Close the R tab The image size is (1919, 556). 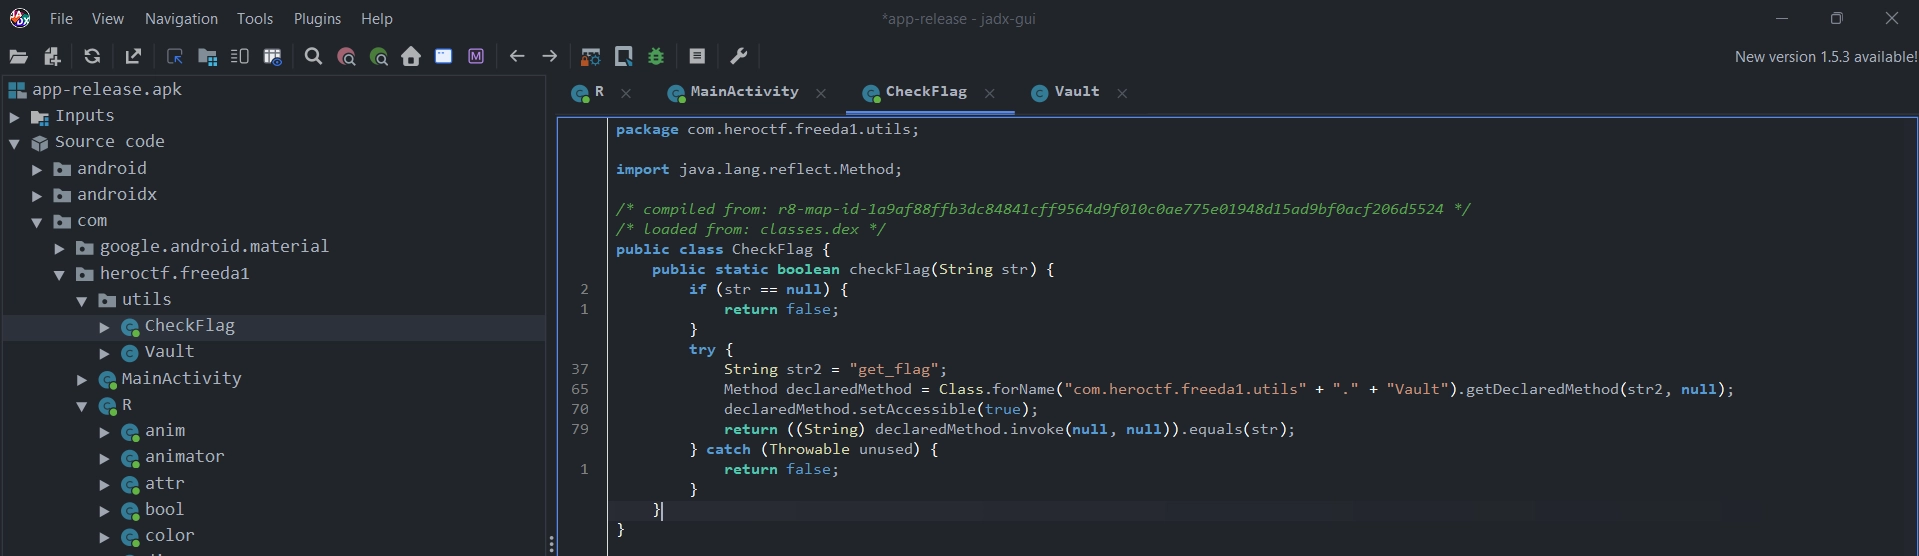626,93
